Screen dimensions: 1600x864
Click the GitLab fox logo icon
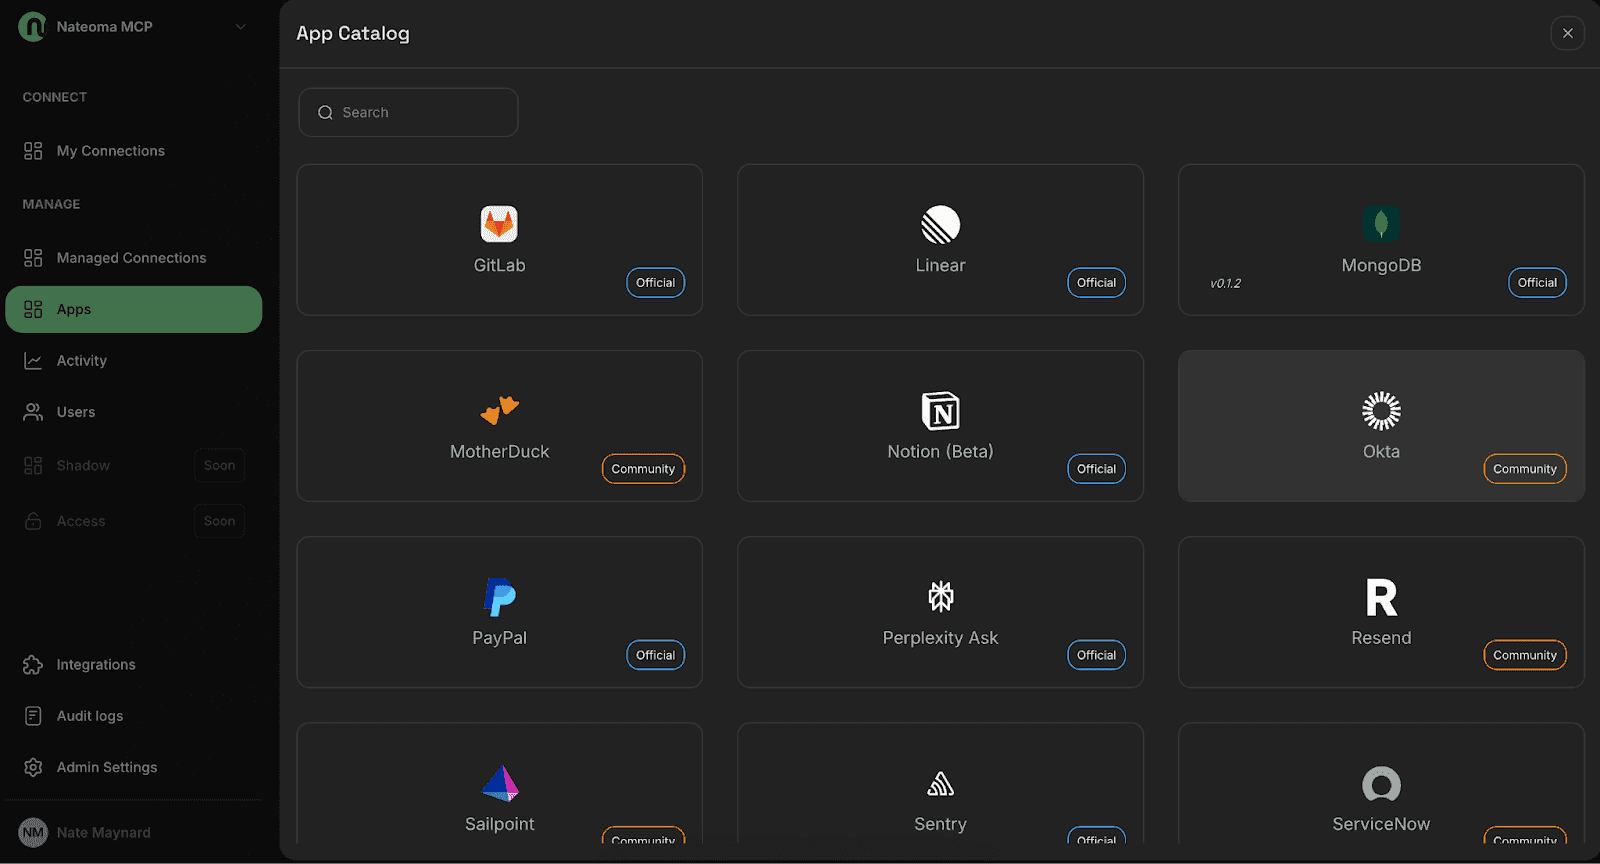click(499, 224)
